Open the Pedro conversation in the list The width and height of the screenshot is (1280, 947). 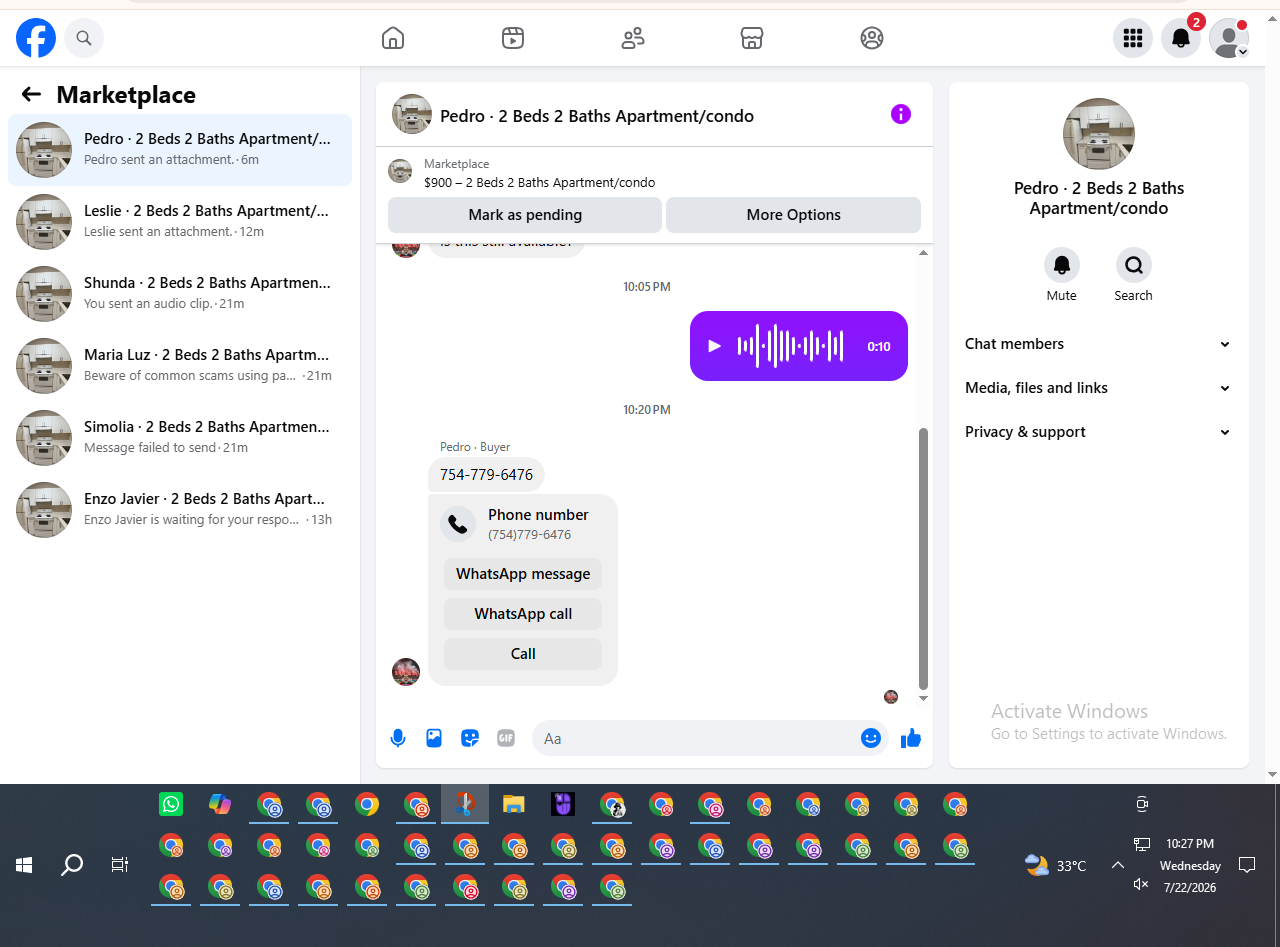tap(180, 150)
